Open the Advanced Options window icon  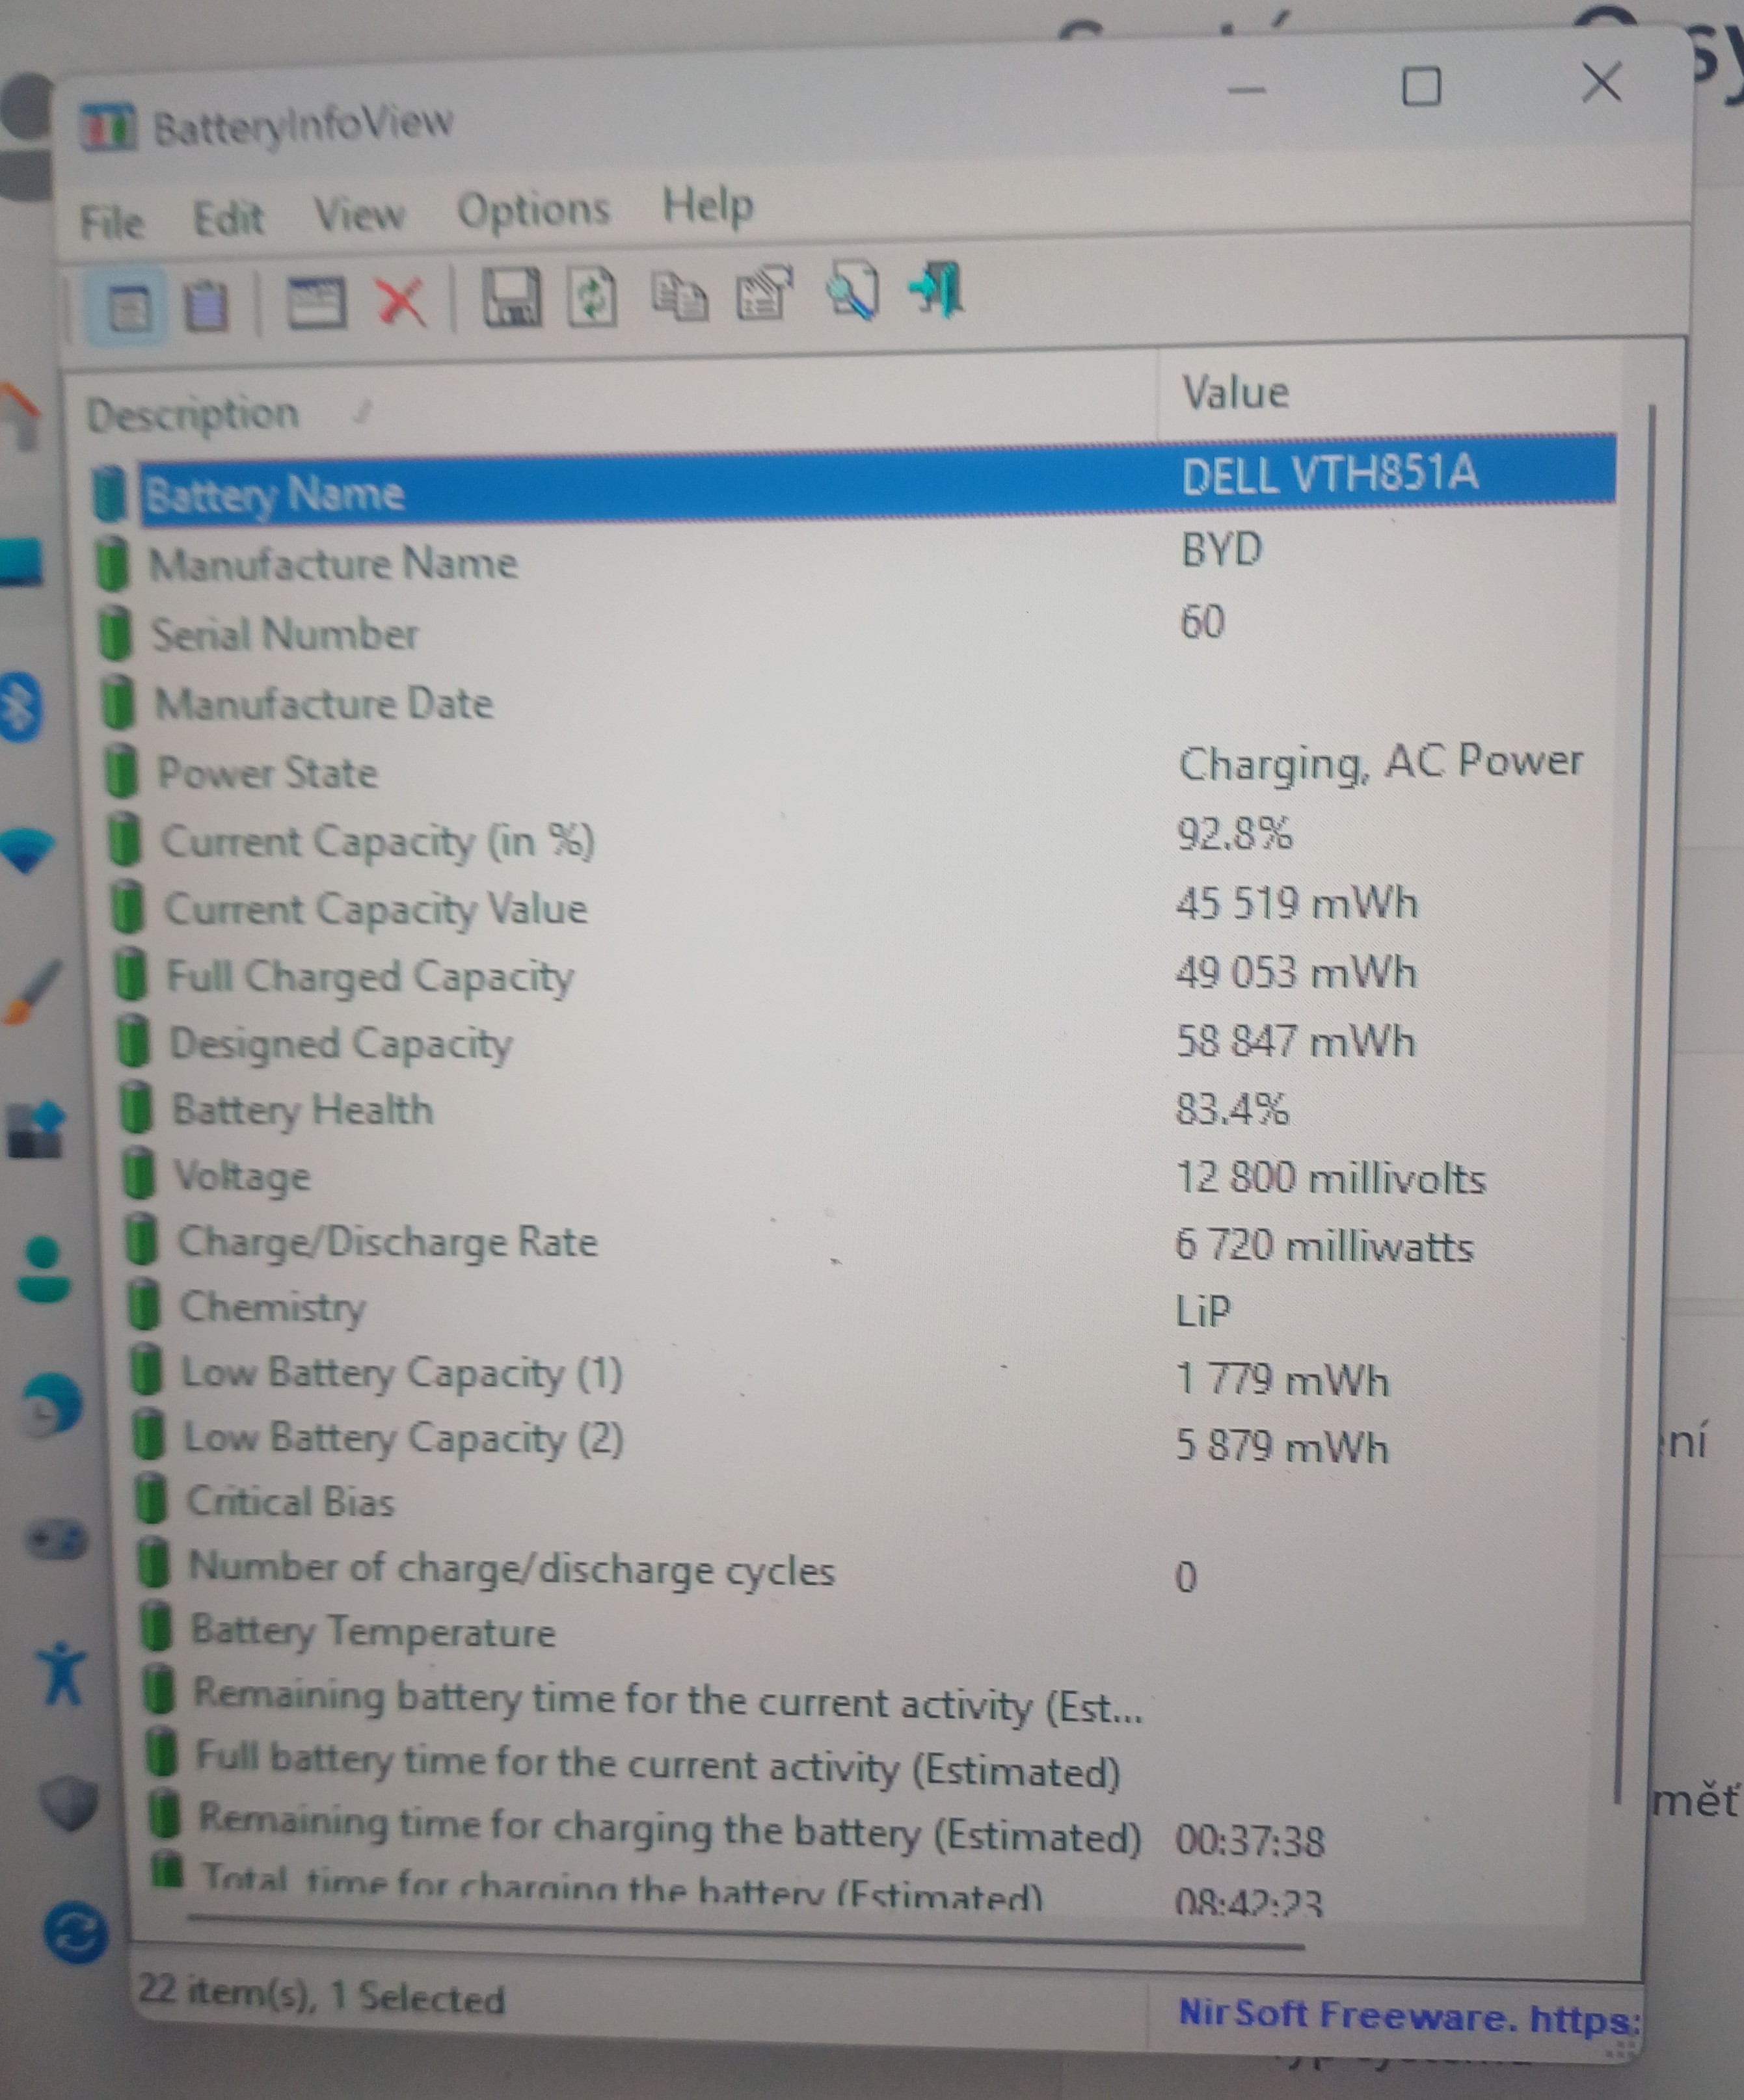[x=316, y=302]
